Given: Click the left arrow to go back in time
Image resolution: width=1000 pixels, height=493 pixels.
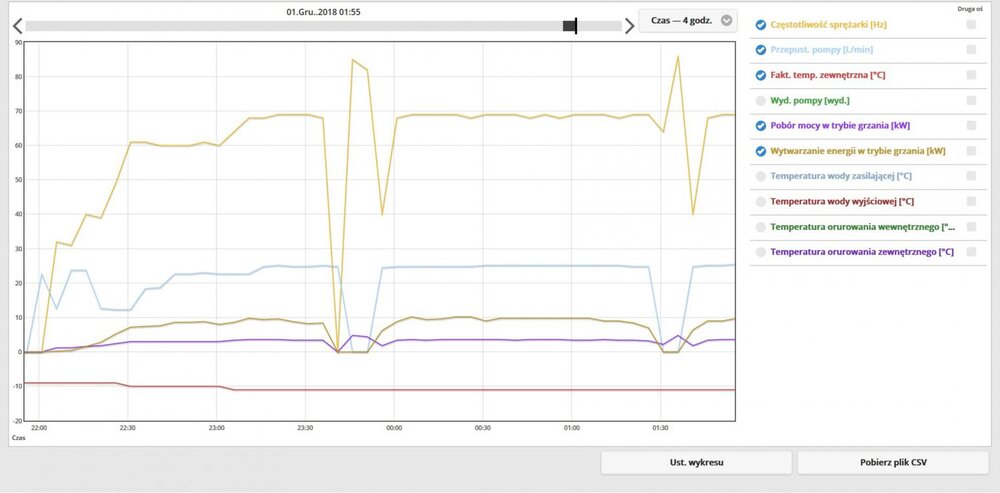Looking at the screenshot, I should coord(17,26).
